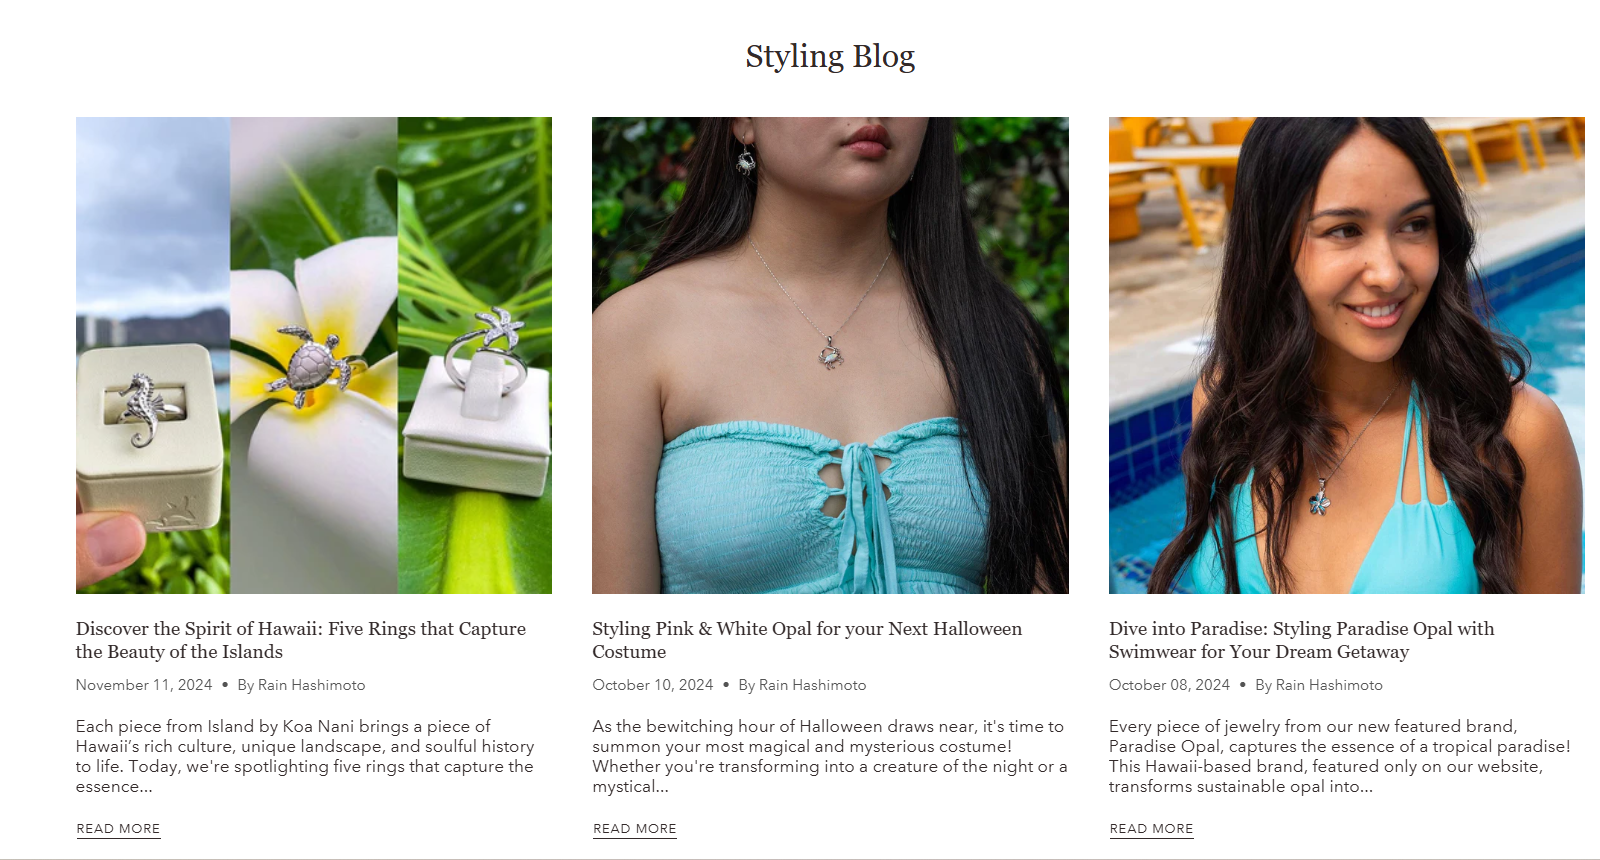Click the October 08, 2024 date

1169,685
